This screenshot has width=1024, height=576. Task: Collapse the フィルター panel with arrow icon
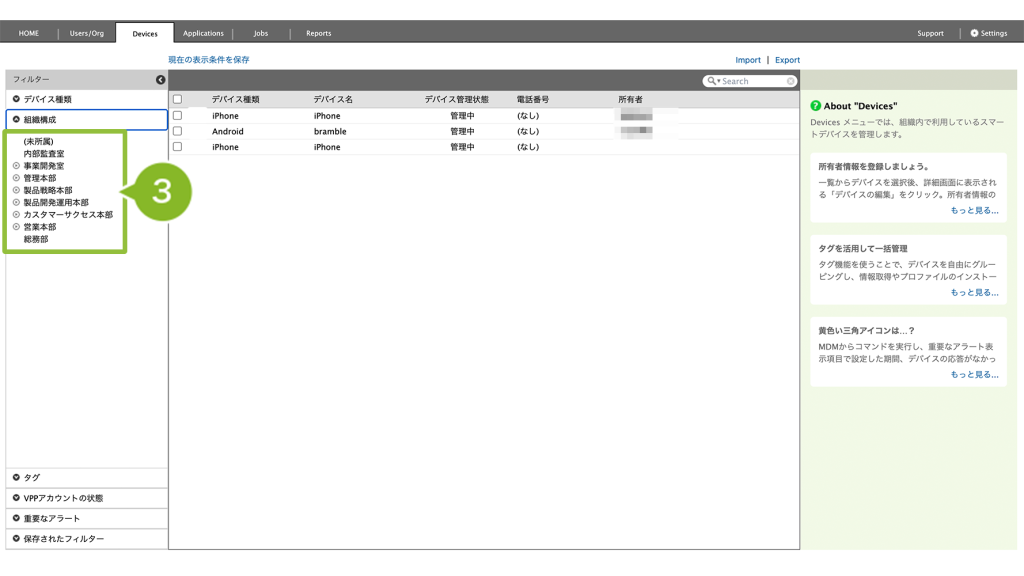[x=160, y=80]
